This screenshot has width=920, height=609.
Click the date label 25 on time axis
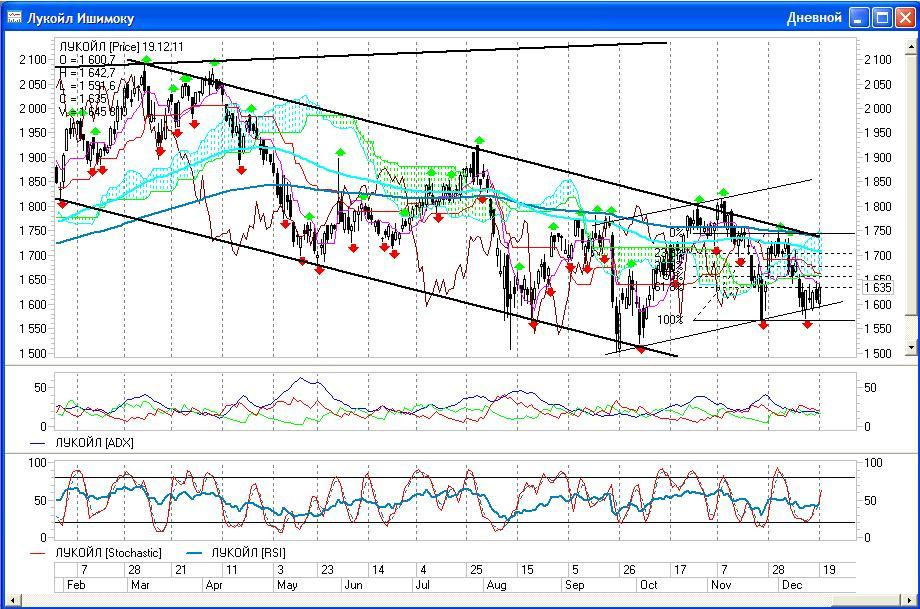coord(476,570)
